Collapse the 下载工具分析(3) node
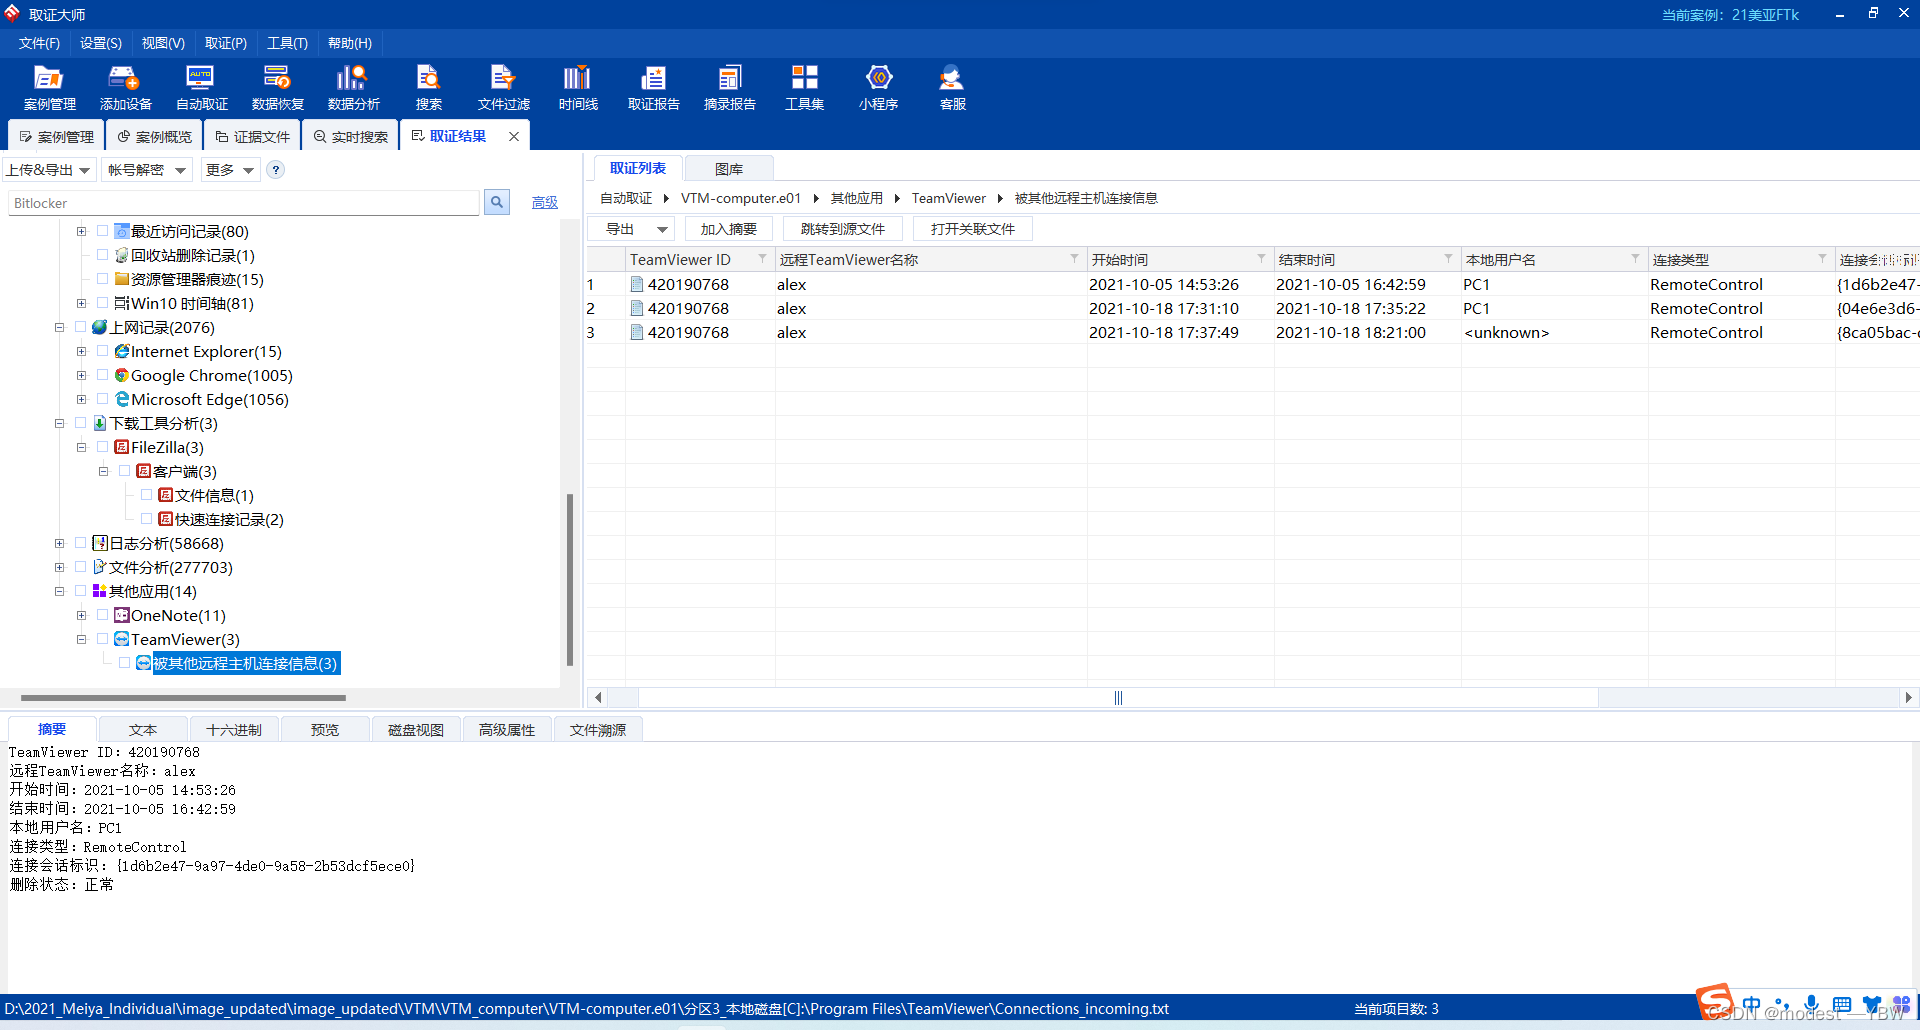1920x1030 pixels. pyautogui.click(x=59, y=423)
